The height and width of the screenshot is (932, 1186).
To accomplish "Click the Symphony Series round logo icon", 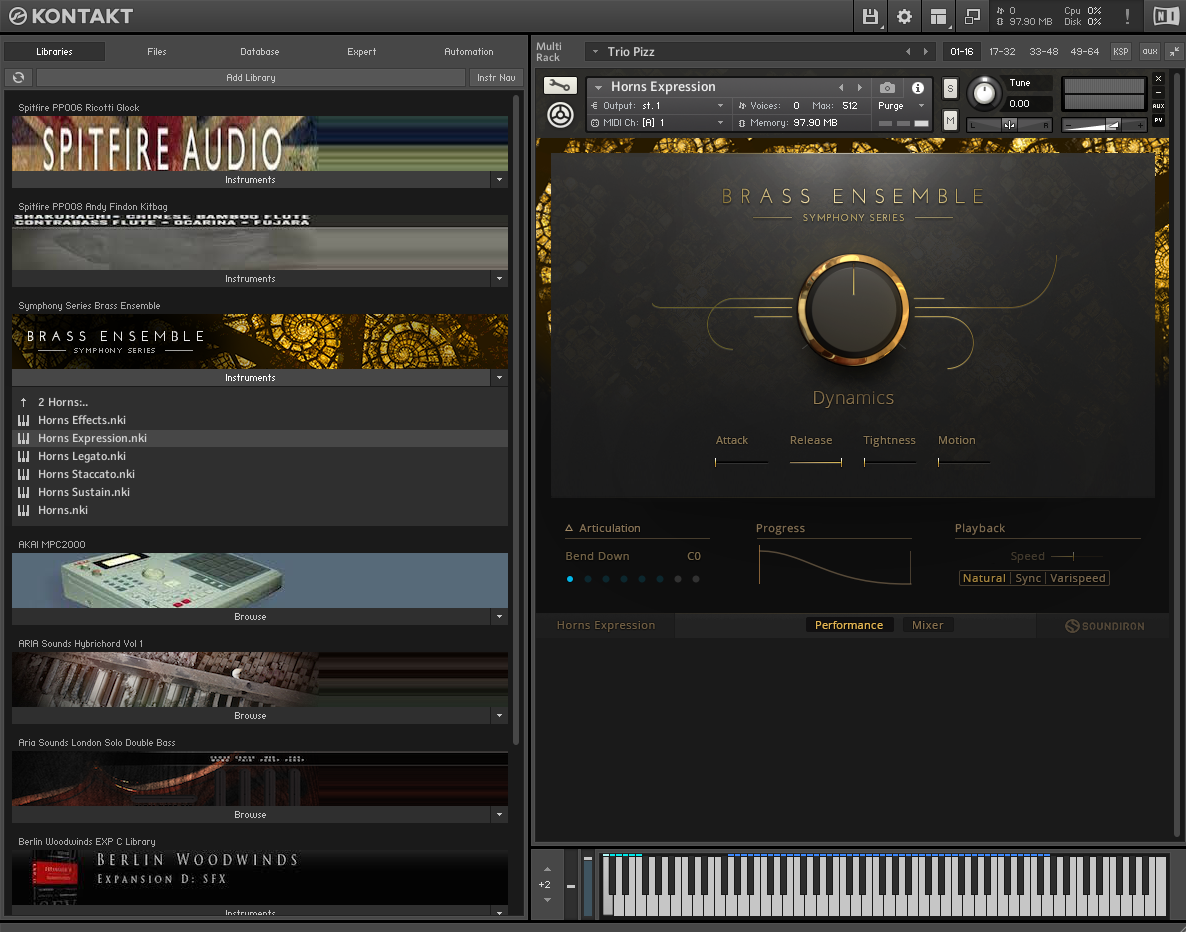I will pos(560,115).
